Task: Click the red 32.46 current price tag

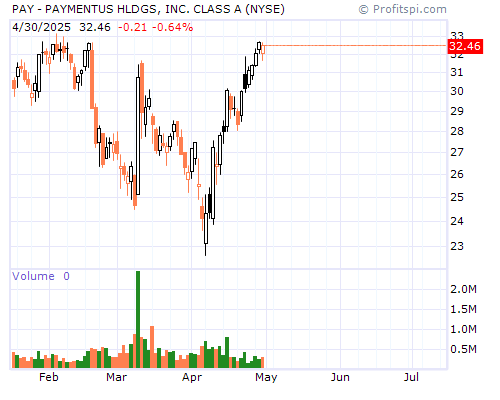Action: pos(465,46)
